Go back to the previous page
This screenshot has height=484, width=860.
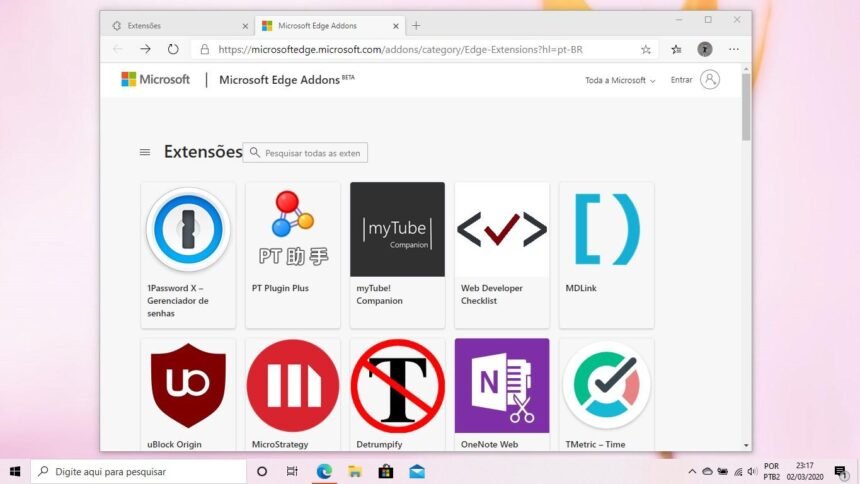point(118,49)
